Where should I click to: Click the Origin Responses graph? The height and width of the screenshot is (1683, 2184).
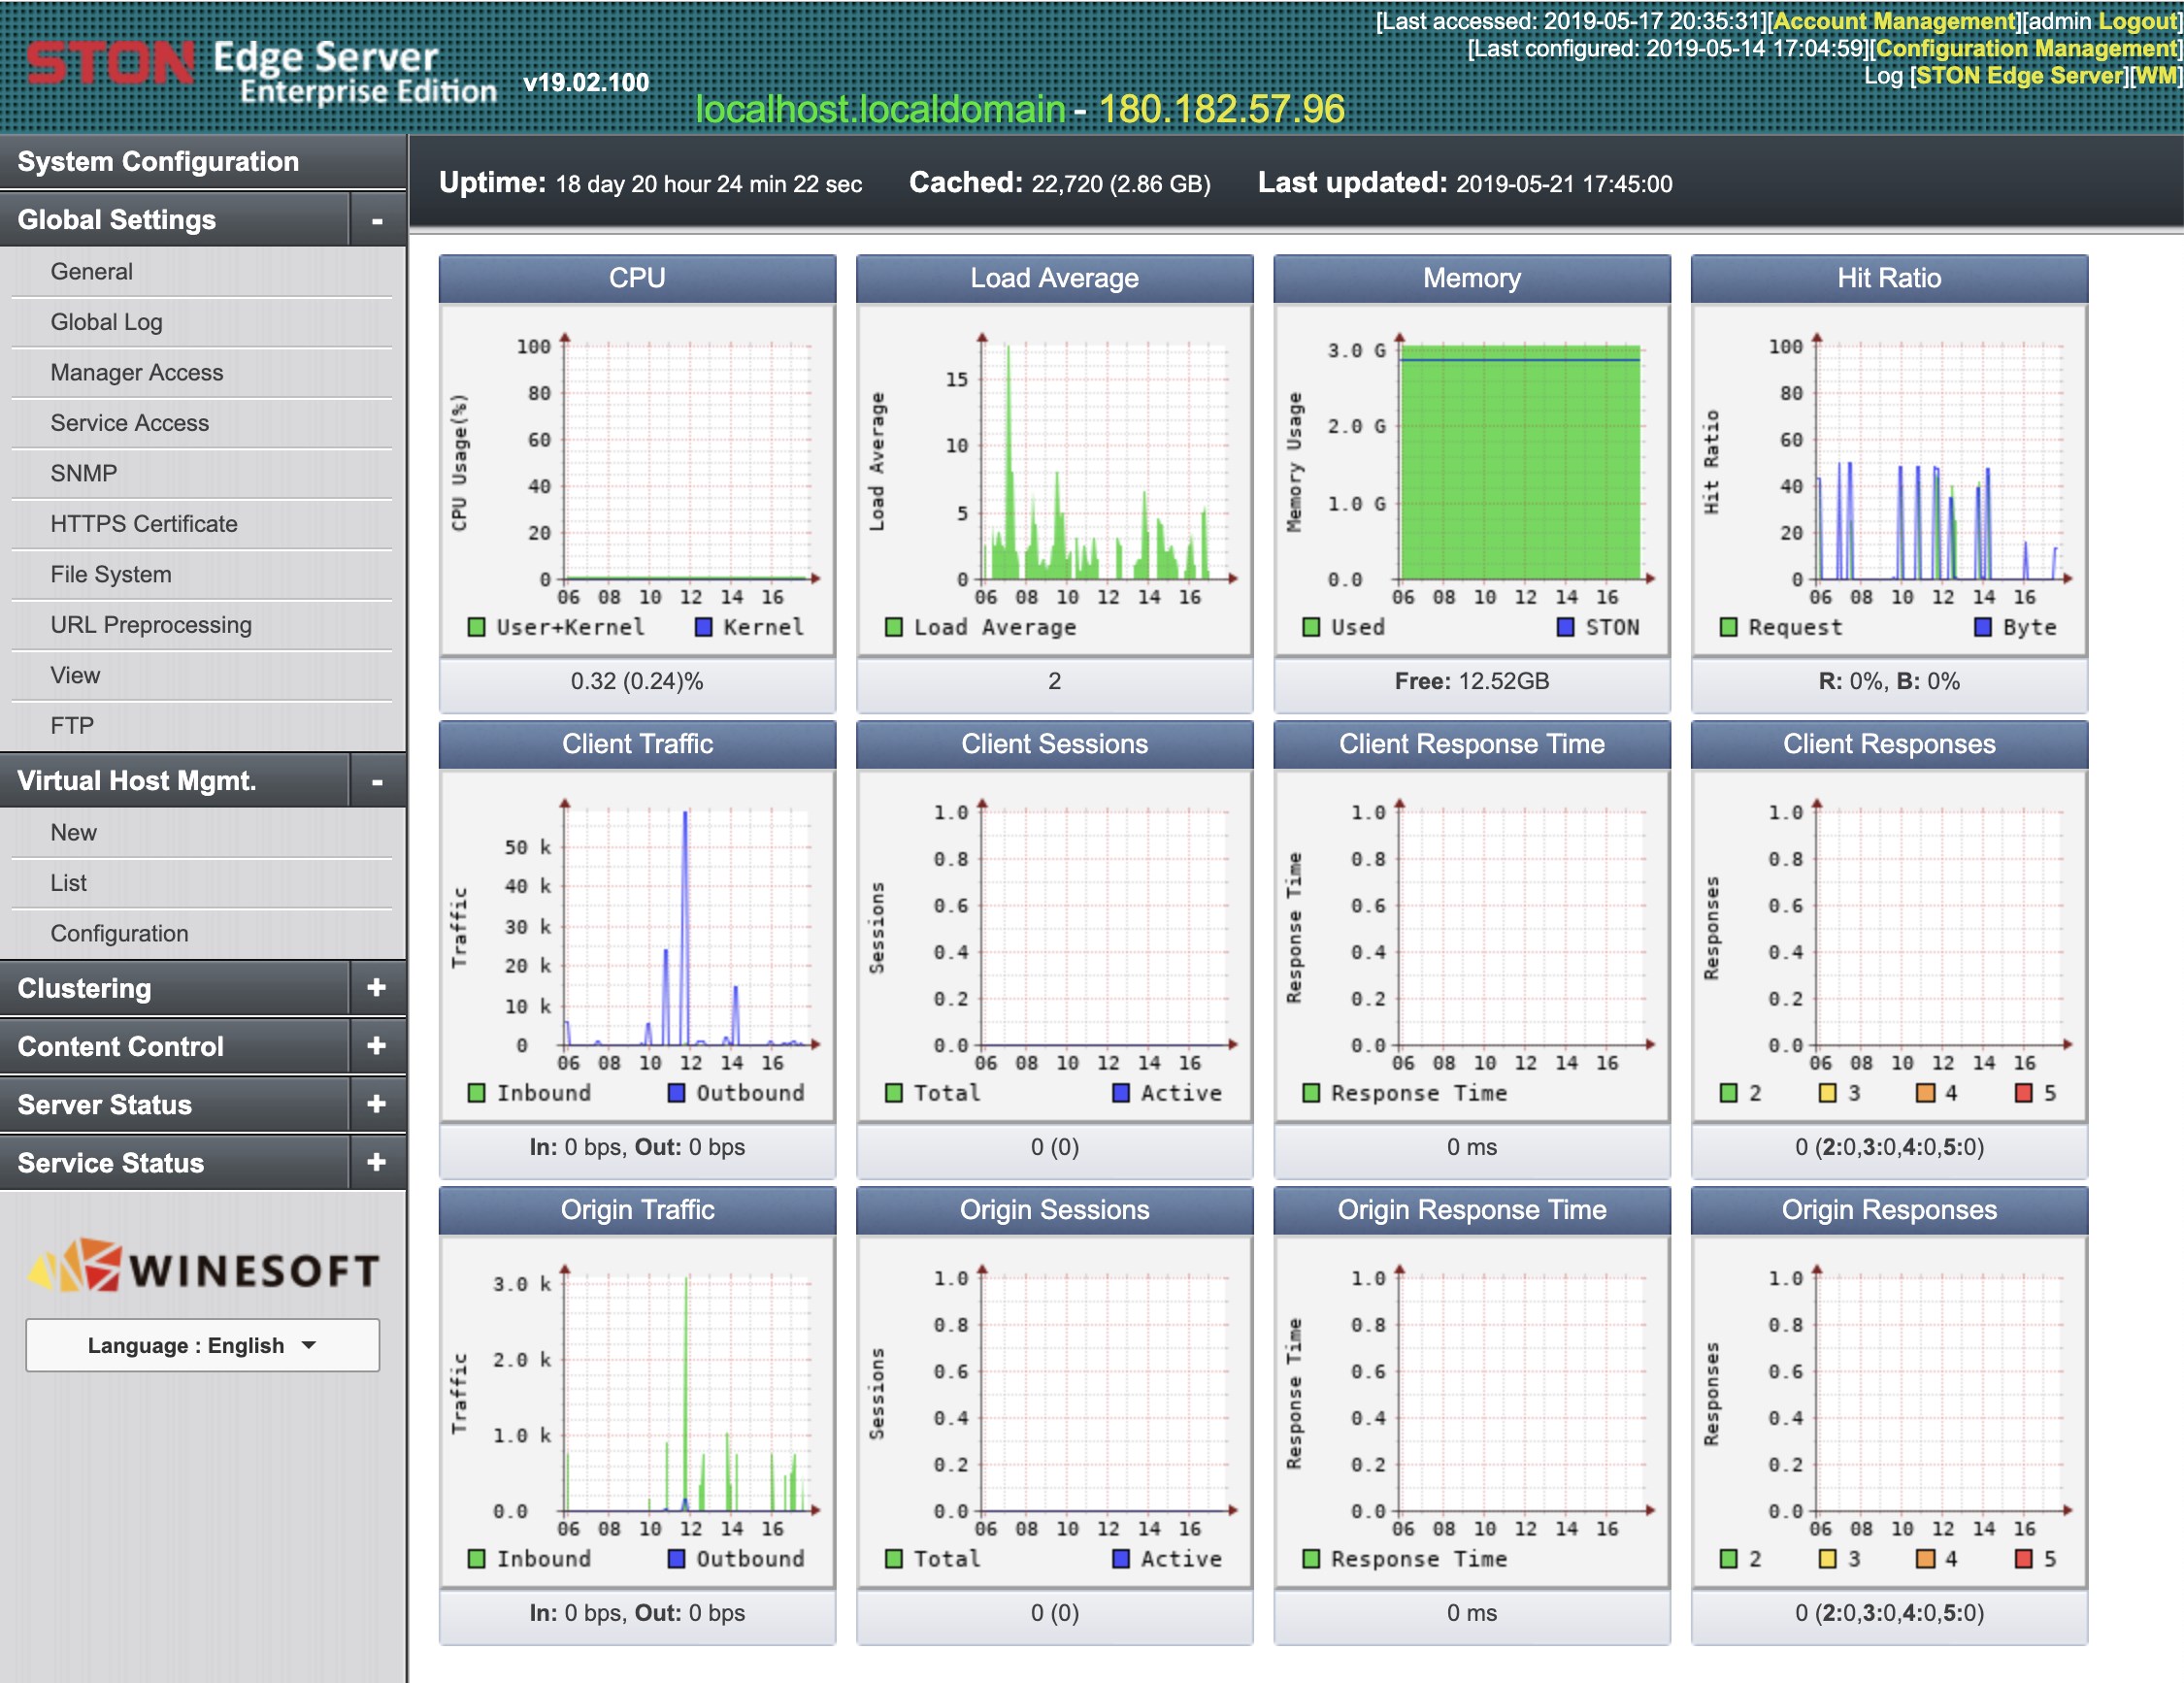[1889, 1412]
